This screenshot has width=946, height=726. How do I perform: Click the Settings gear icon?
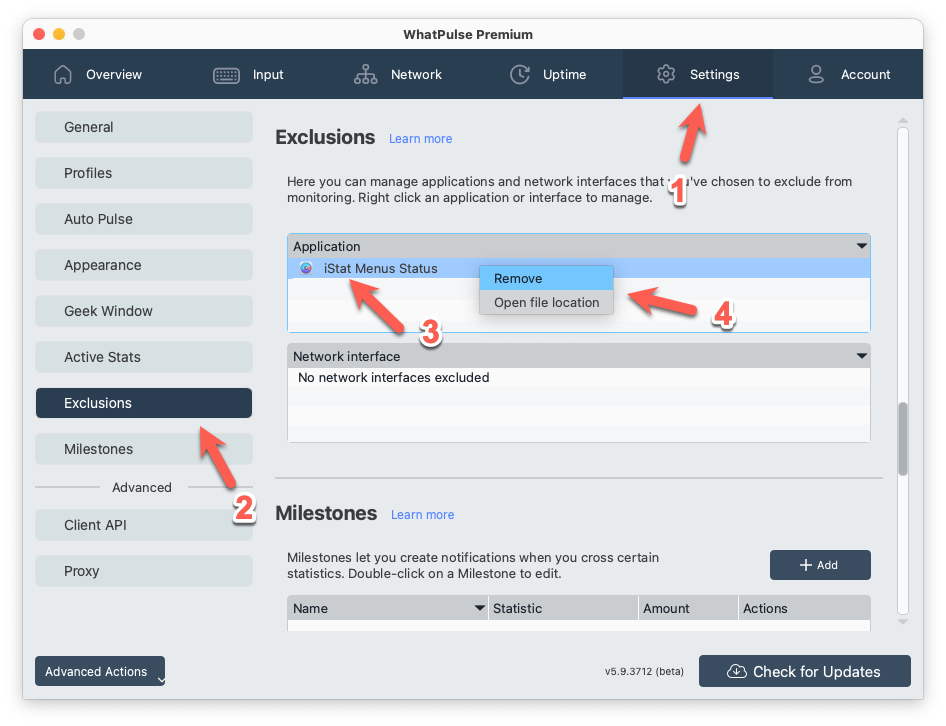click(666, 74)
